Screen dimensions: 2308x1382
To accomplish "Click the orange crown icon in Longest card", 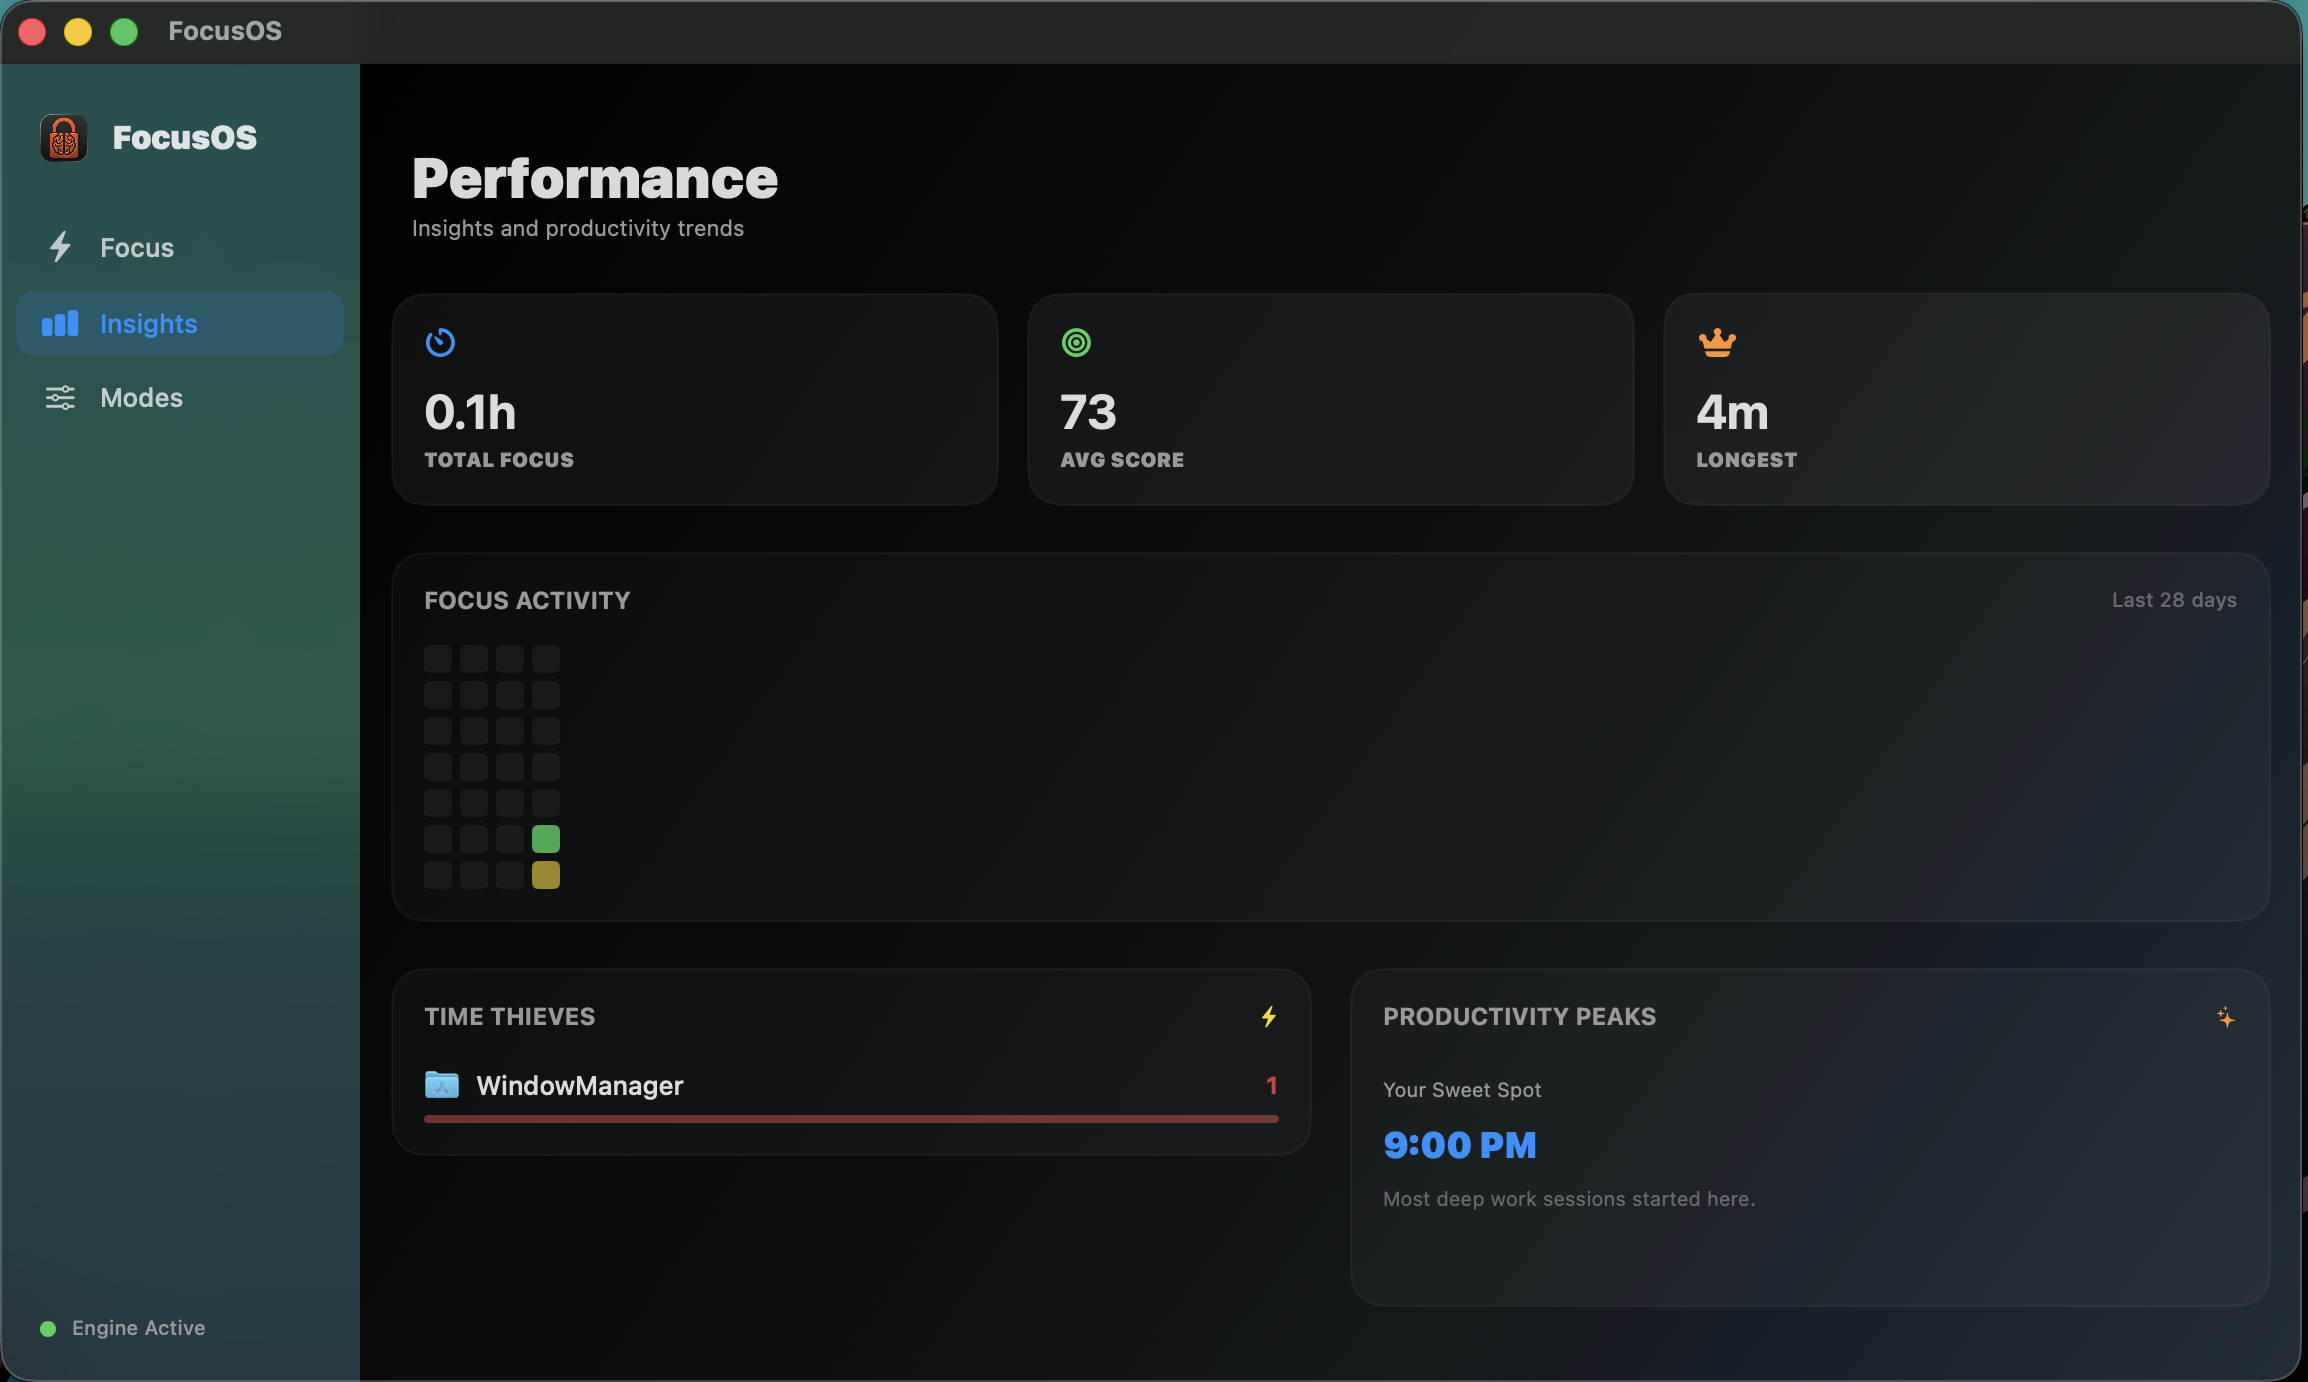I will 1717,343.
